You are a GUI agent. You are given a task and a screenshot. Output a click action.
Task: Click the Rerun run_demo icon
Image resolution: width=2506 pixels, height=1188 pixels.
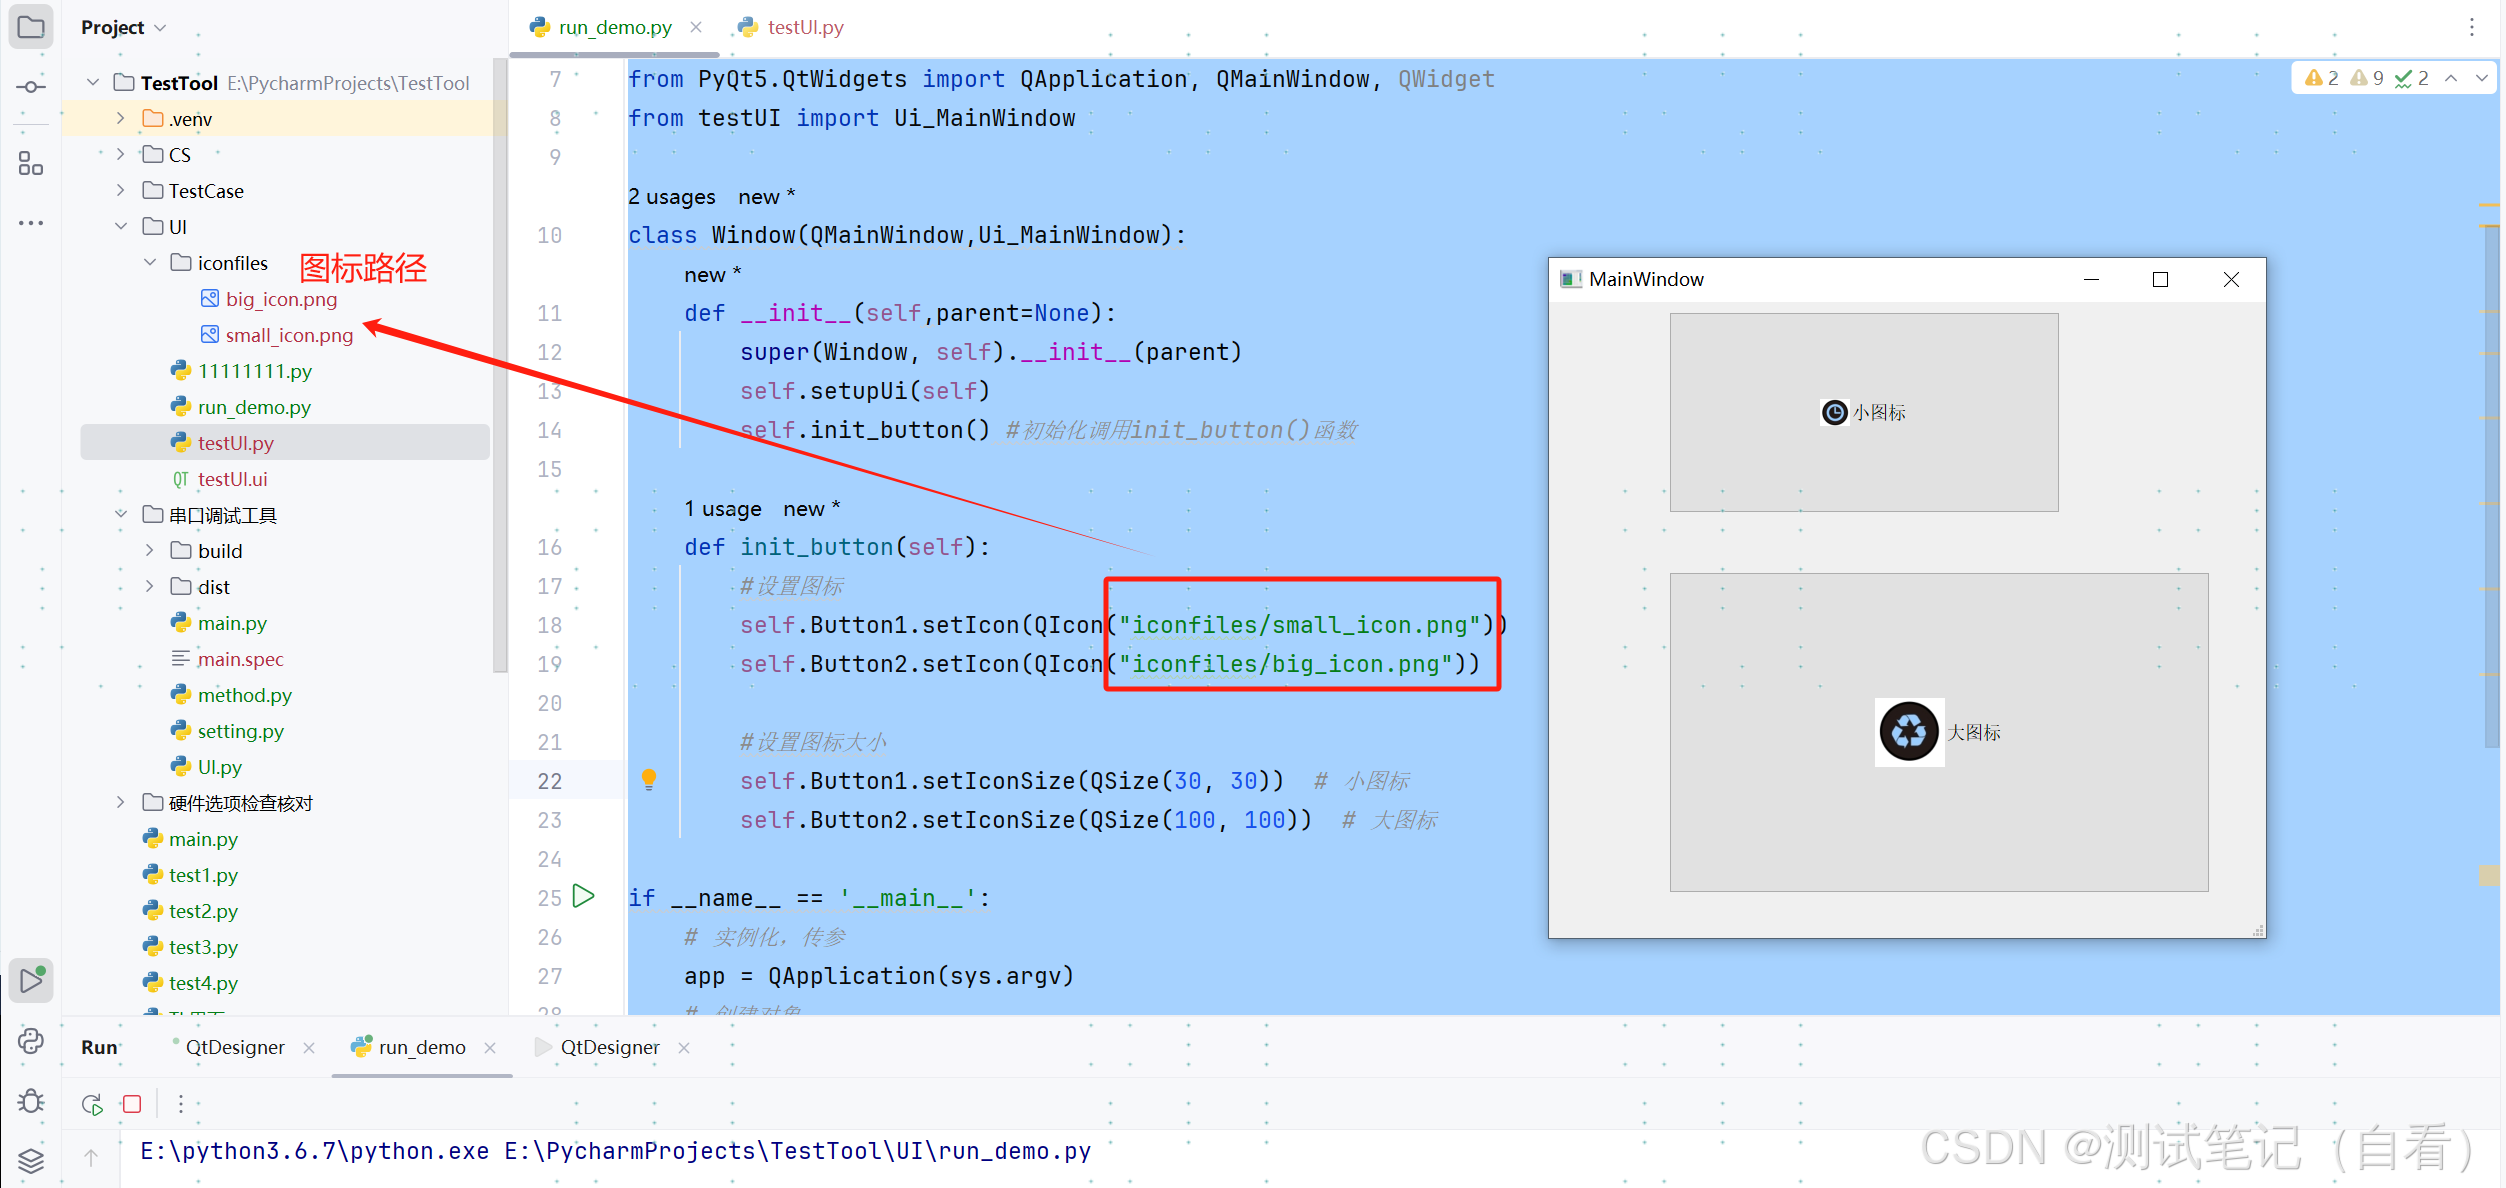pos(92,1104)
